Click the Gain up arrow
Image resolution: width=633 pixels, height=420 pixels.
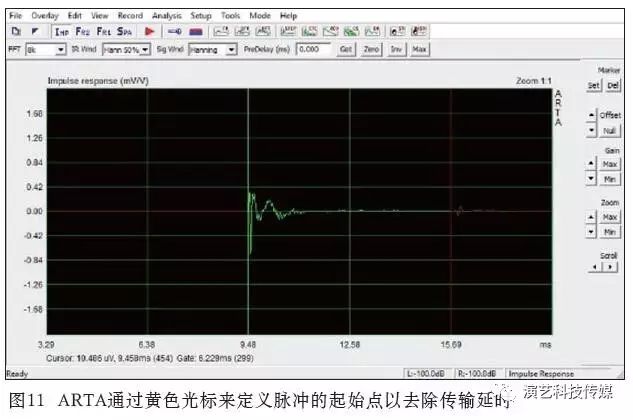coord(591,163)
